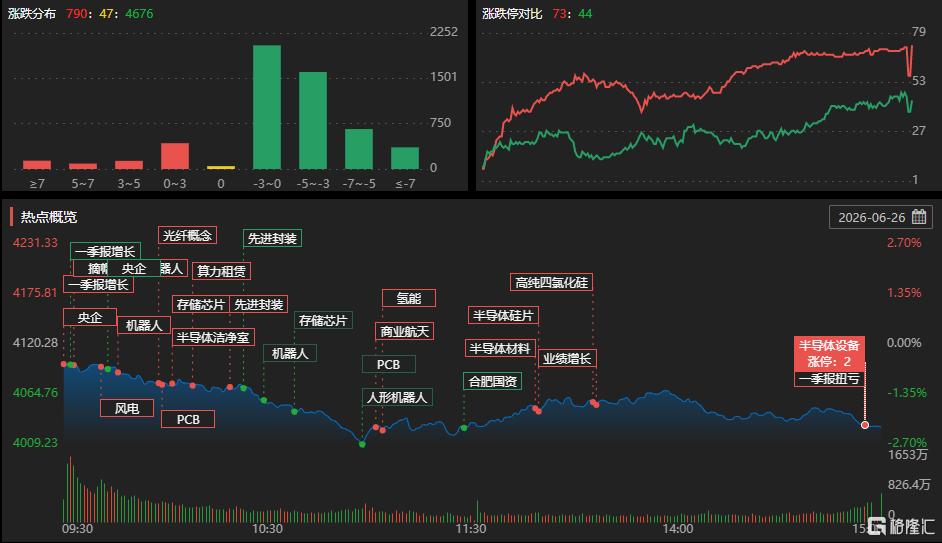Click the white-ringed marker under 半导体设备
942x543 pixels.
tap(865, 425)
